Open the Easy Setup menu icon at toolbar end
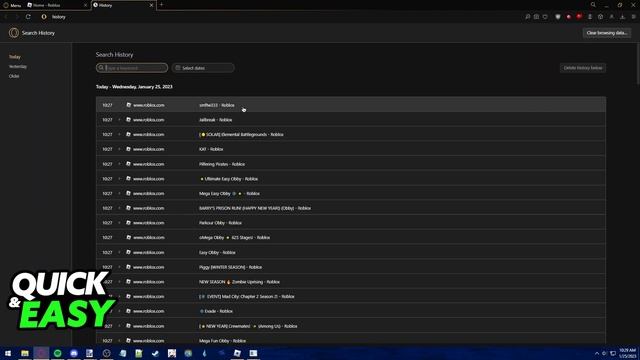The height and width of the screenshot is (360, 640). 633,17
